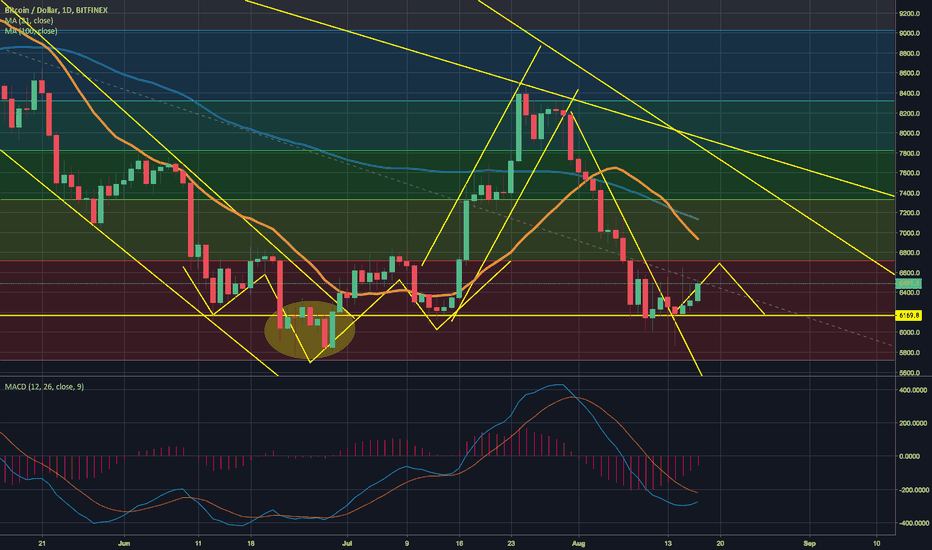Click the MACD 200.0000 axis label
Viewport: 932px width, 550px height.
[x=913, y=423]
